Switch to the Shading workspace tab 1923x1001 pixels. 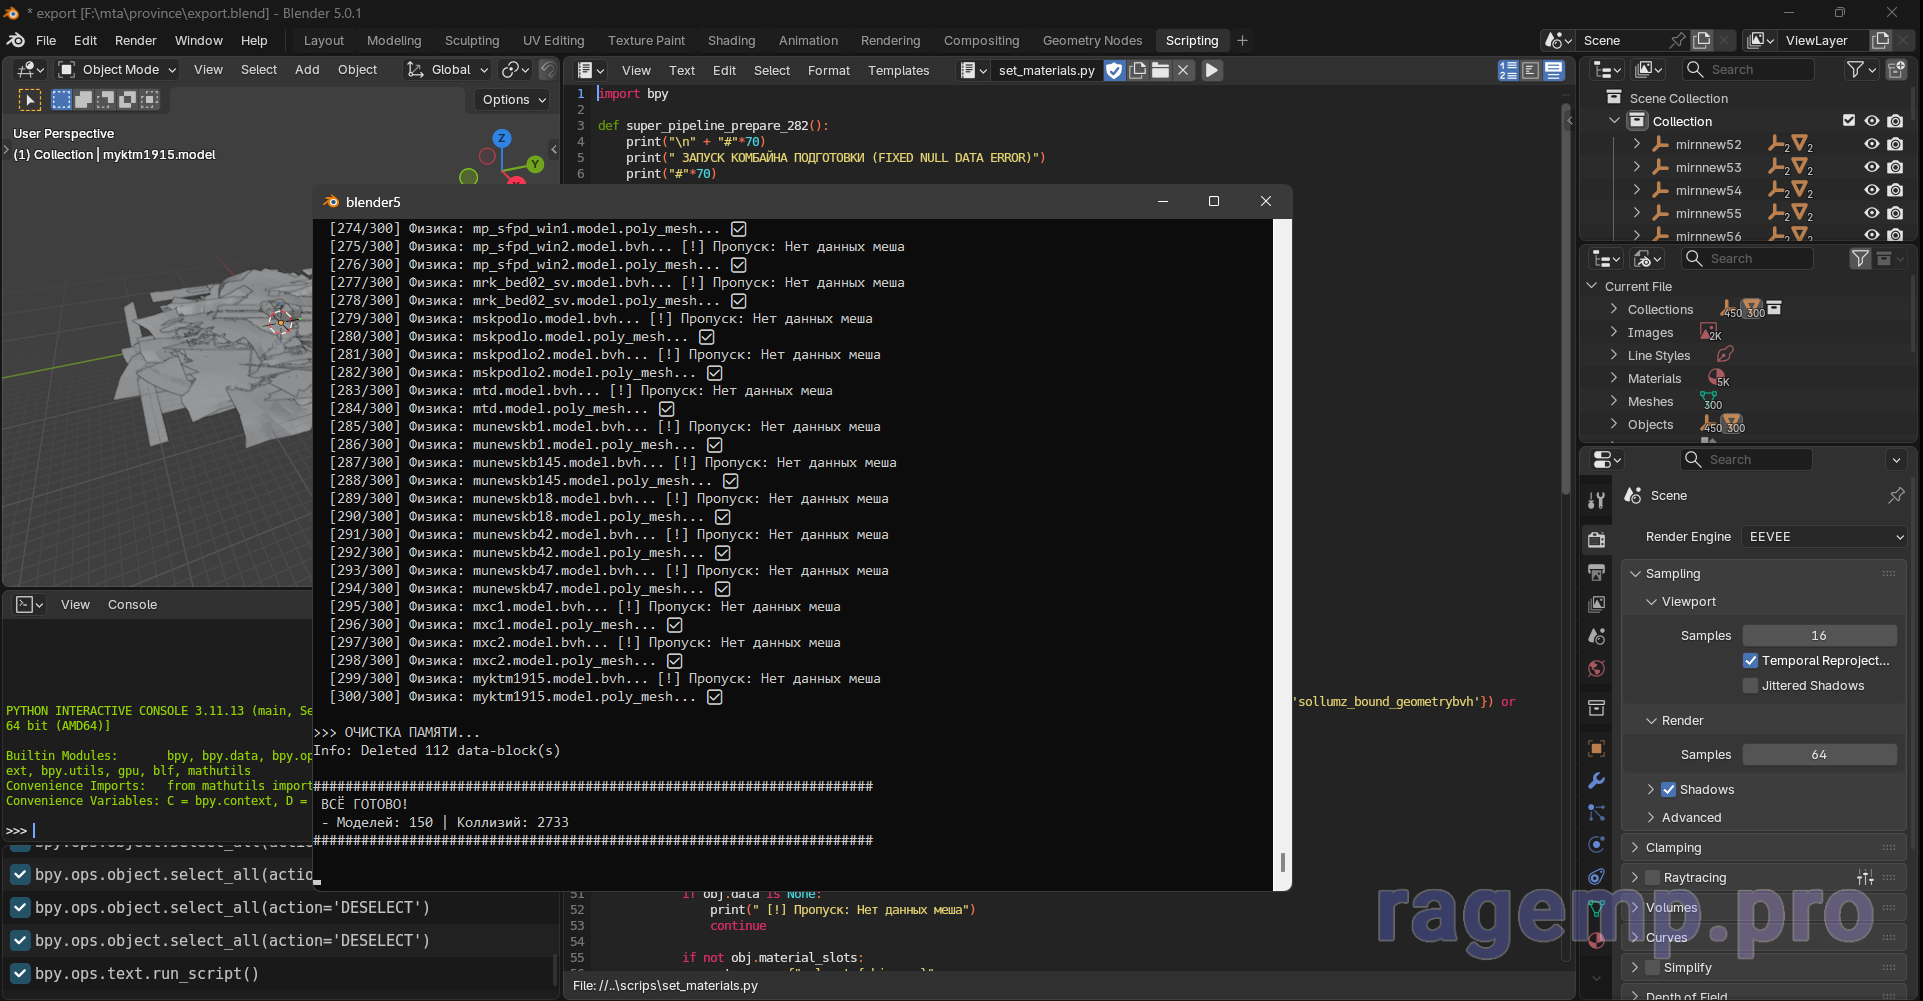[x=731, y=41]
